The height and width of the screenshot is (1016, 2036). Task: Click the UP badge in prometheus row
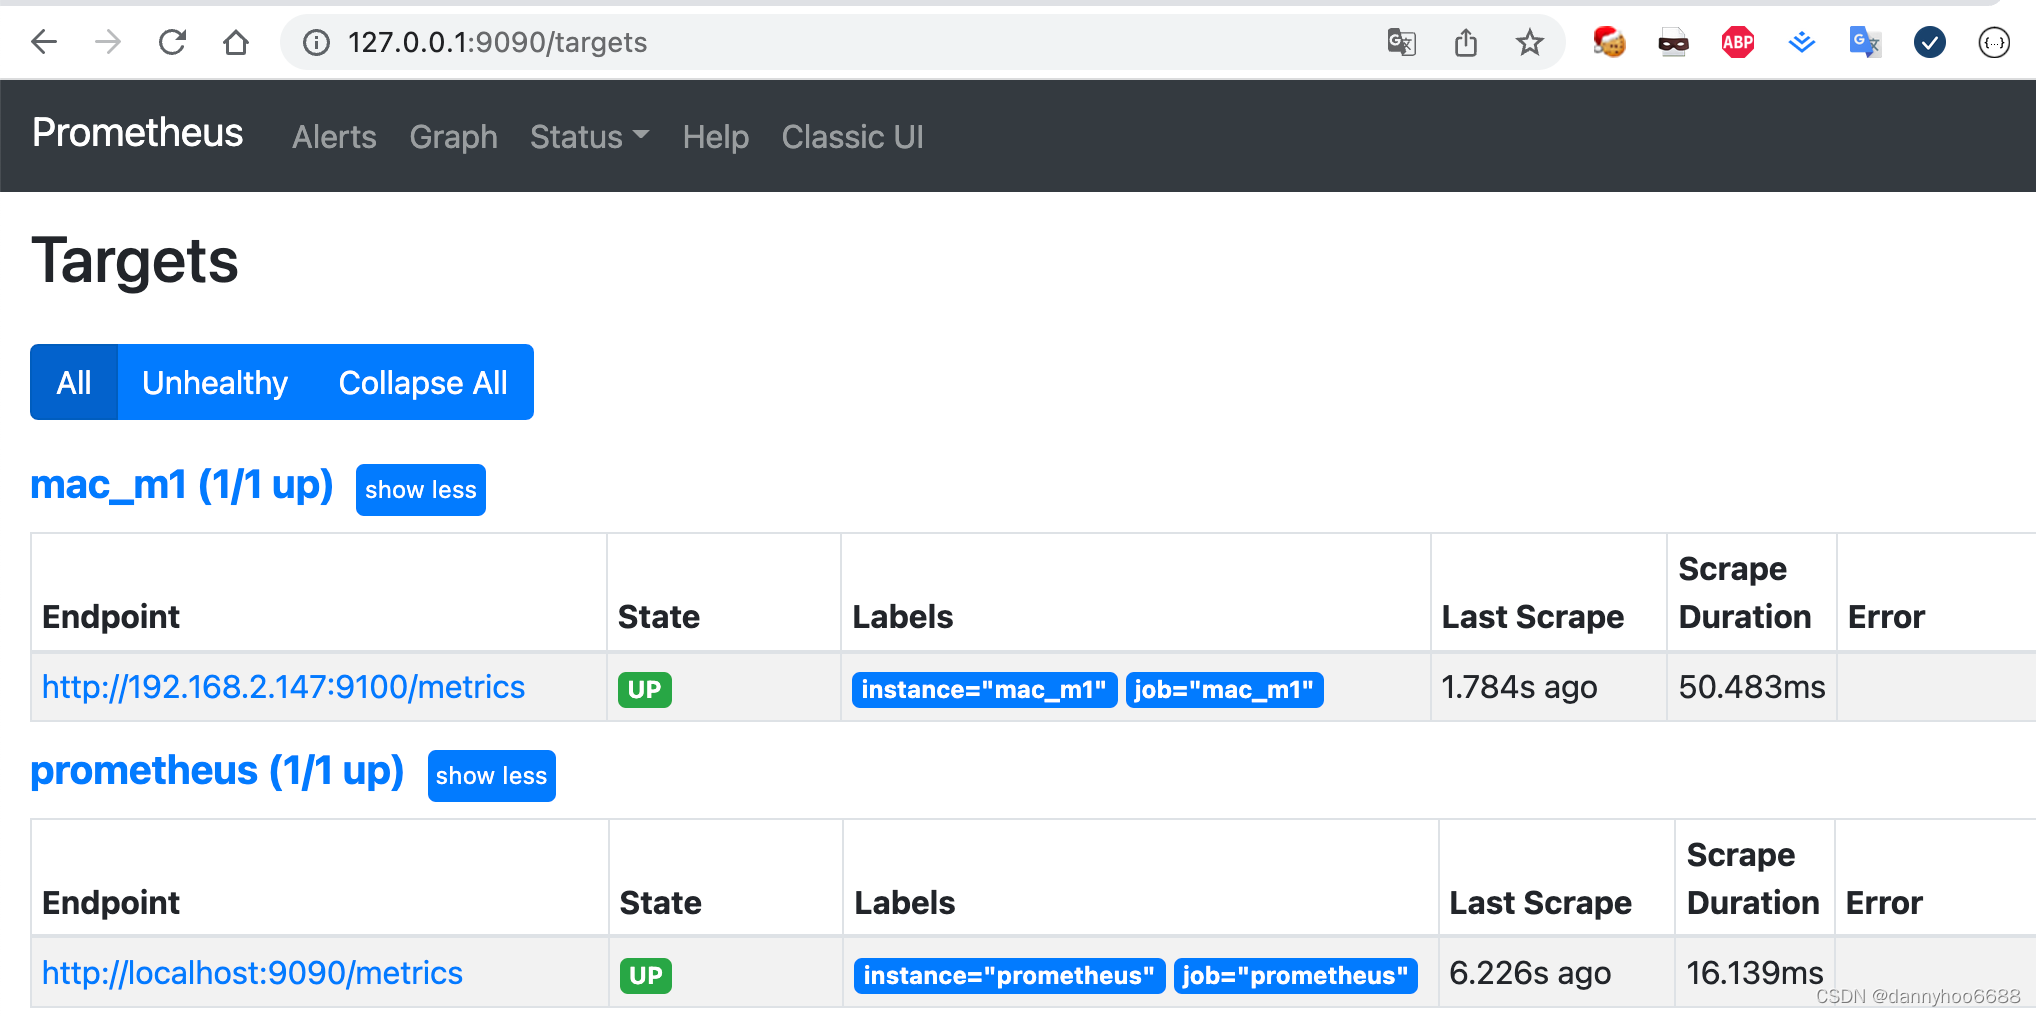(x=646, y=975)
